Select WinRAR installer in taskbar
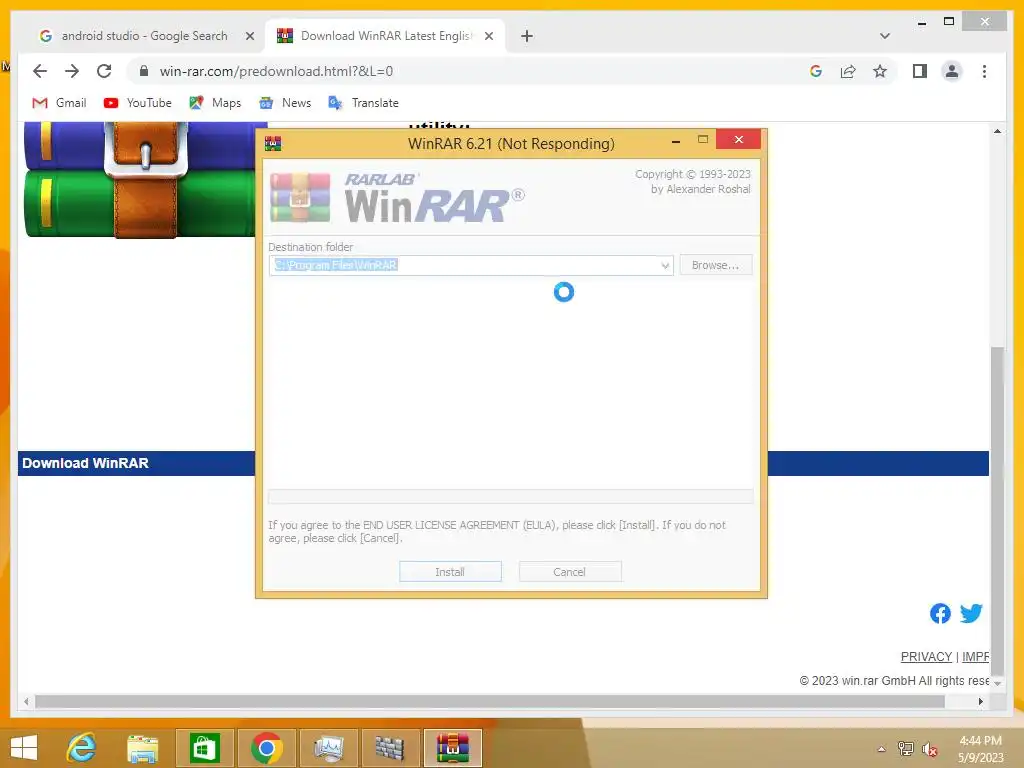Screen dimensions: 1024x768 click(x=453, y=748)
